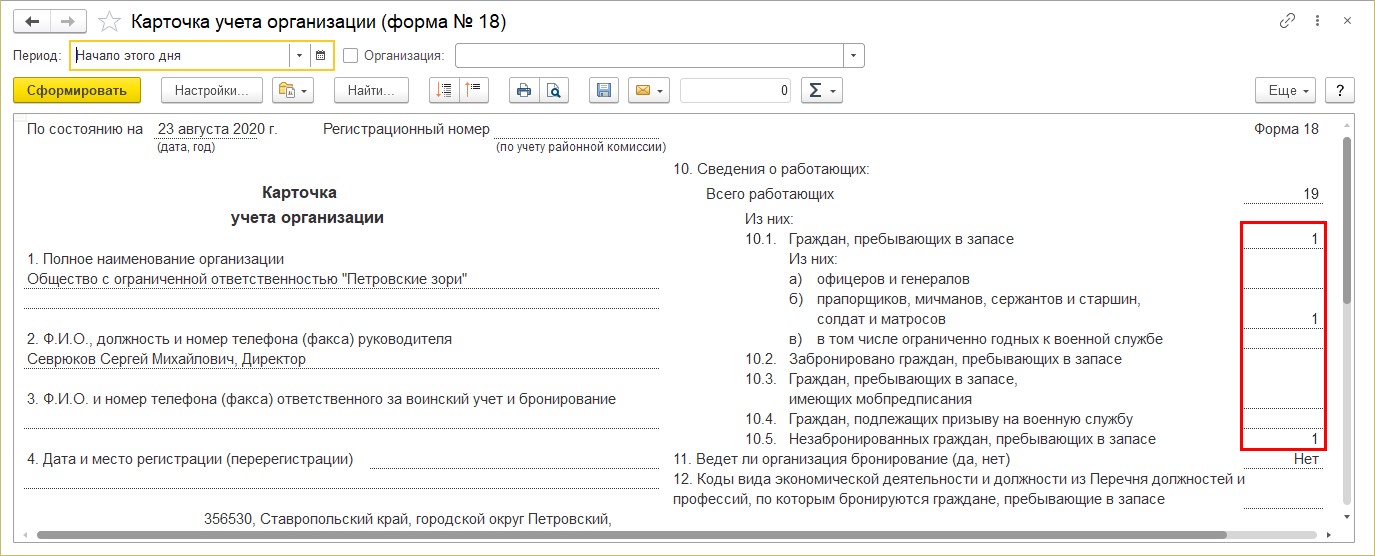Close the form with X button
The width and height of the screenshot is (1375, 556).
click(1346, 21)
